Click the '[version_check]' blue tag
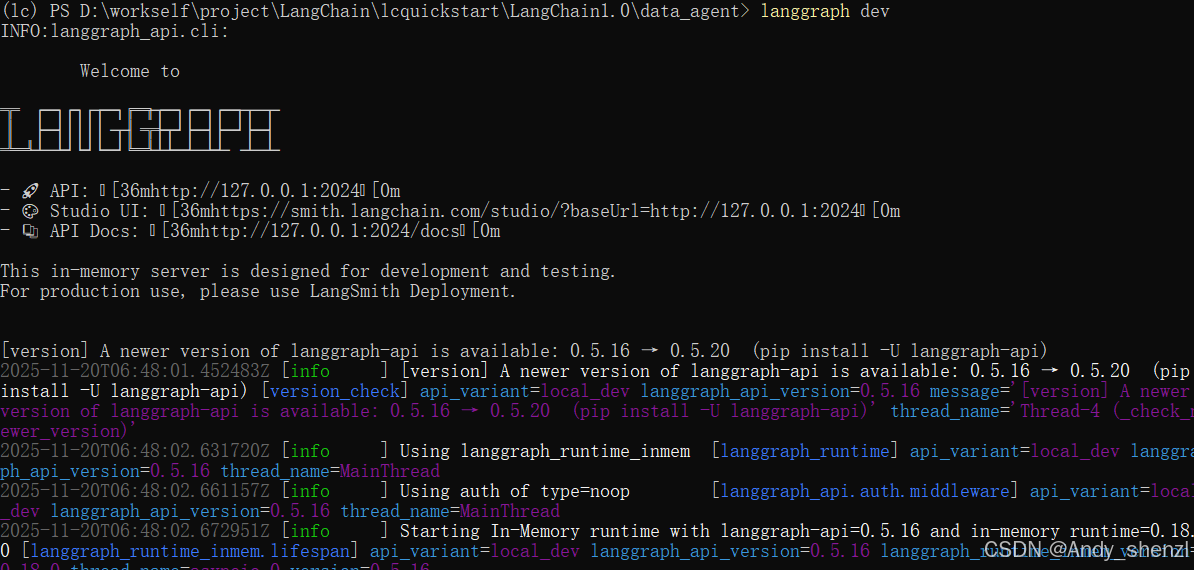 click(335, 391)
